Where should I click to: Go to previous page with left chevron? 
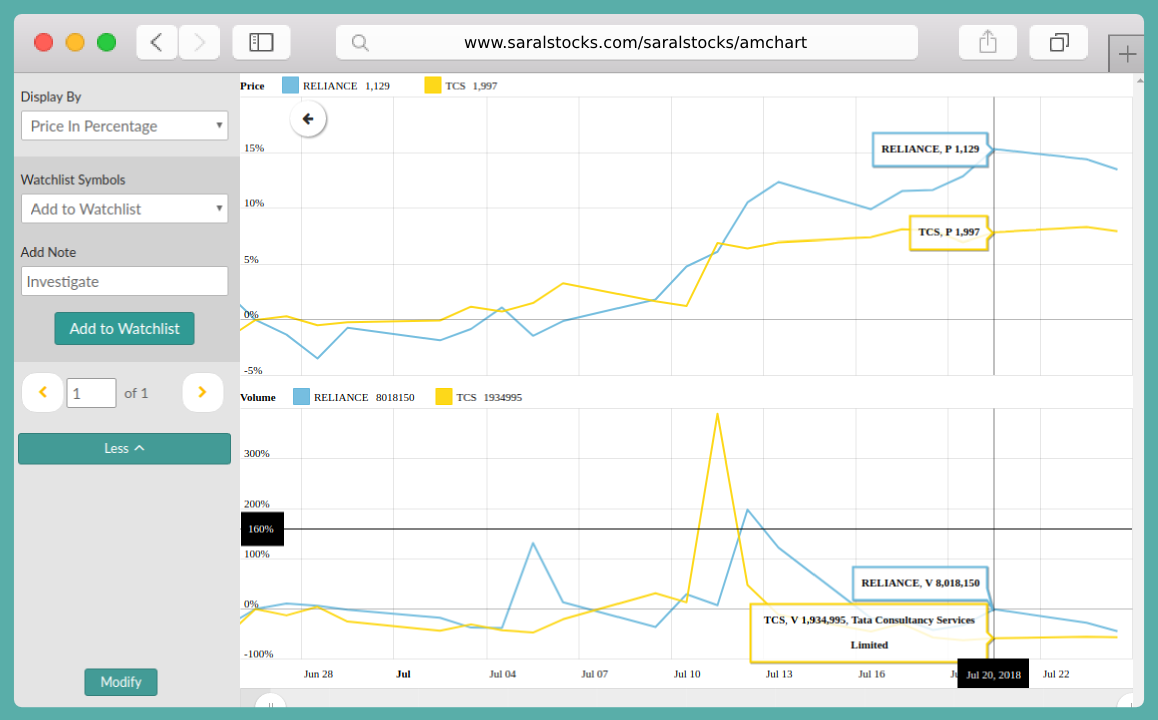(43, 392)
